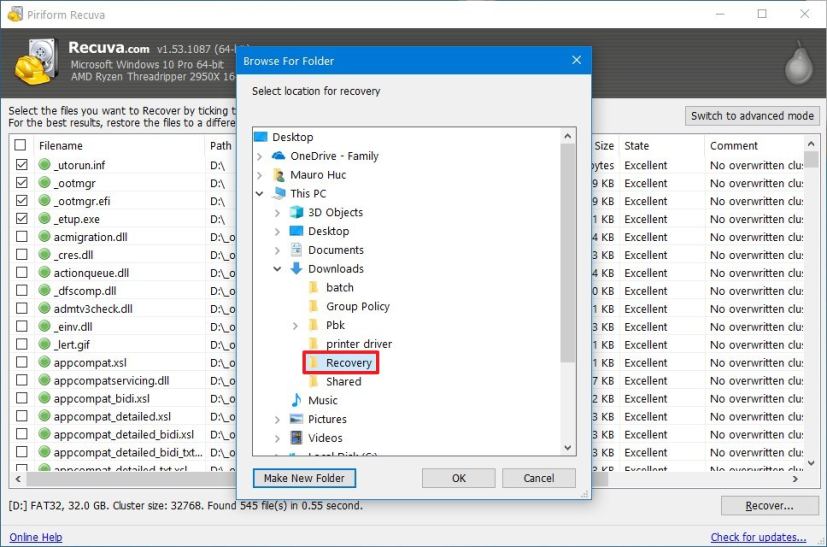Click Switch to advanced mode button

click(x=752, y=116)
